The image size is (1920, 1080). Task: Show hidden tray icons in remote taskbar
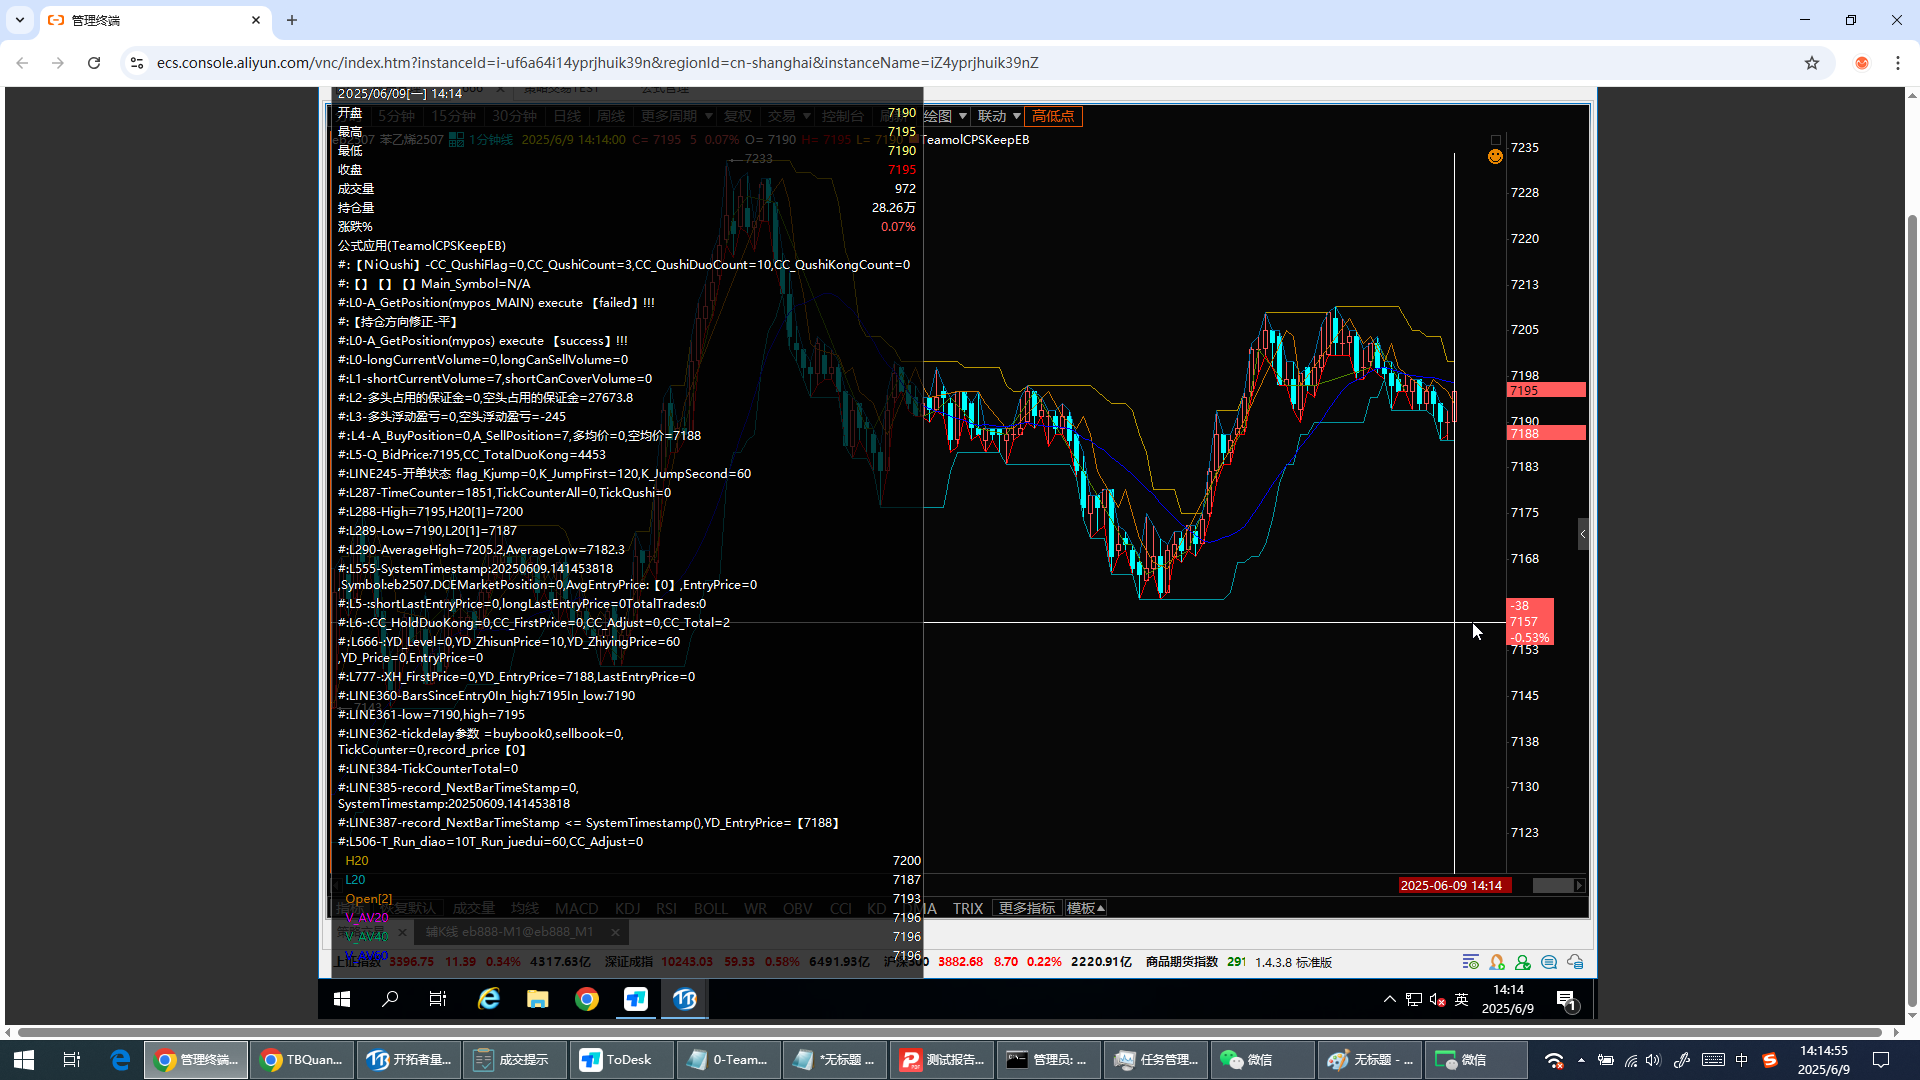point(1390,999)
